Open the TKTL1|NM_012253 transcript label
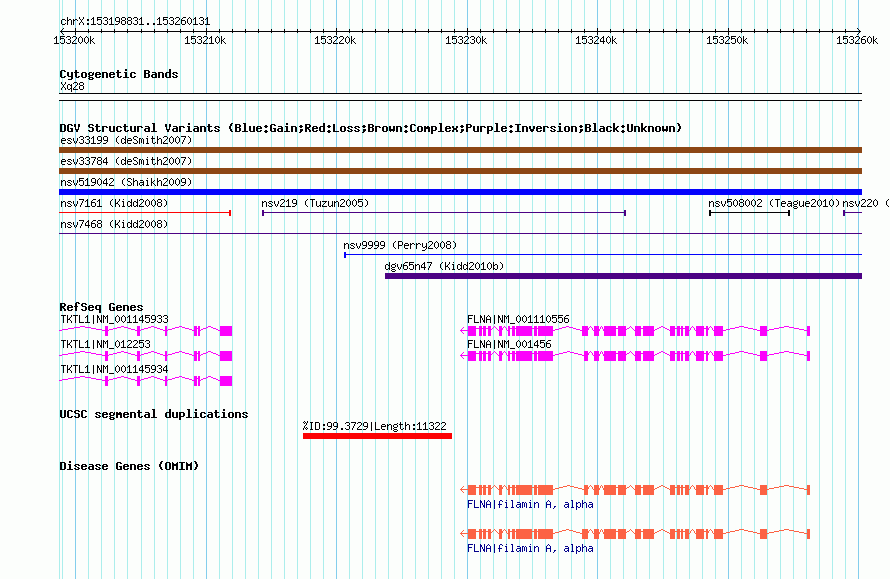The height and width of the screenshot is (579, 890). coord(106,345)
